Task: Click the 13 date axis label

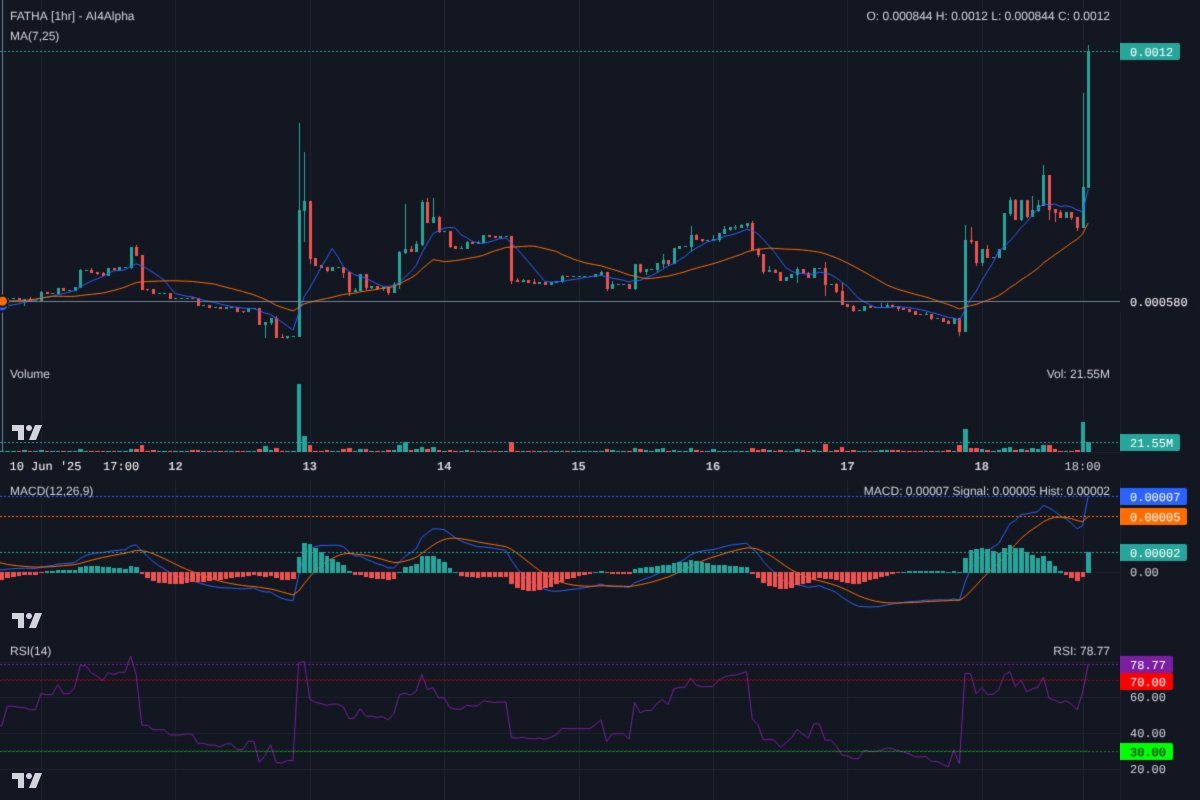Action: click(x=309, y=466)
